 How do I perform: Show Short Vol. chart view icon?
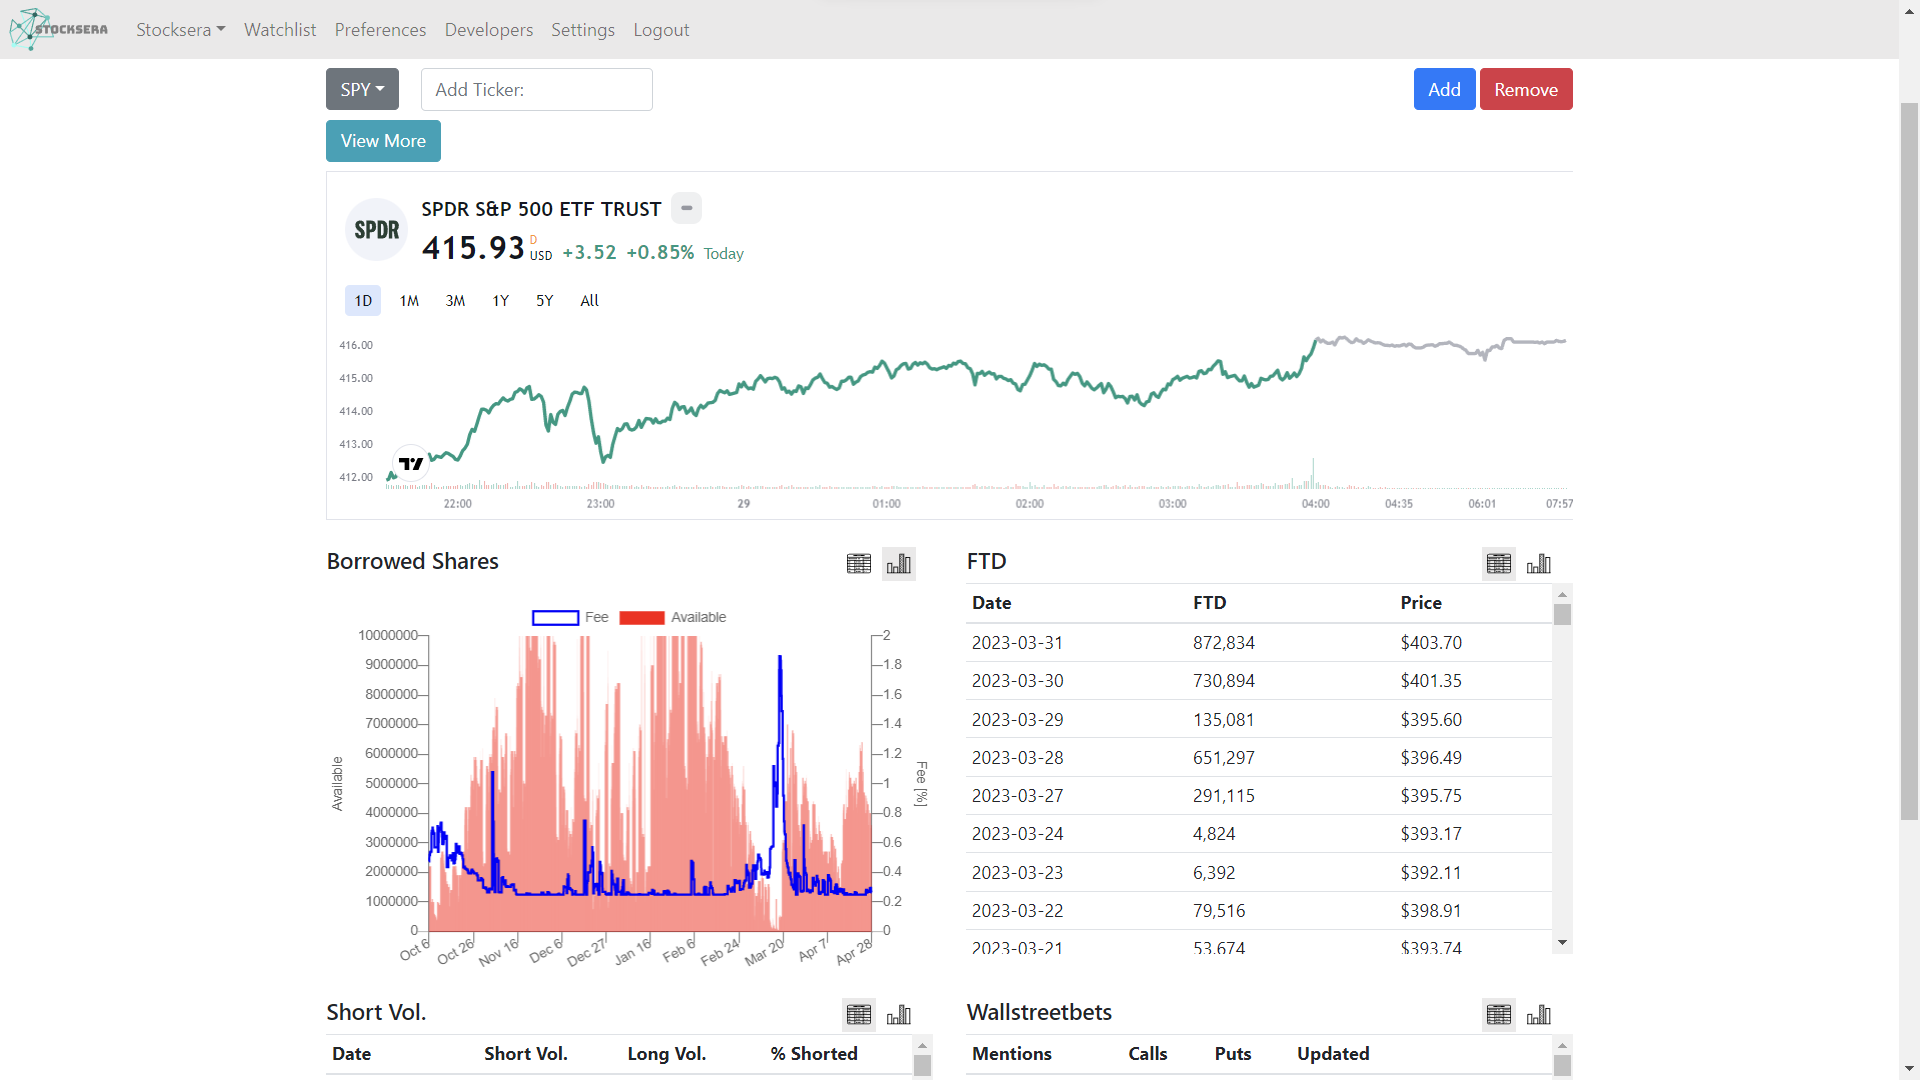pos(898,1015)
